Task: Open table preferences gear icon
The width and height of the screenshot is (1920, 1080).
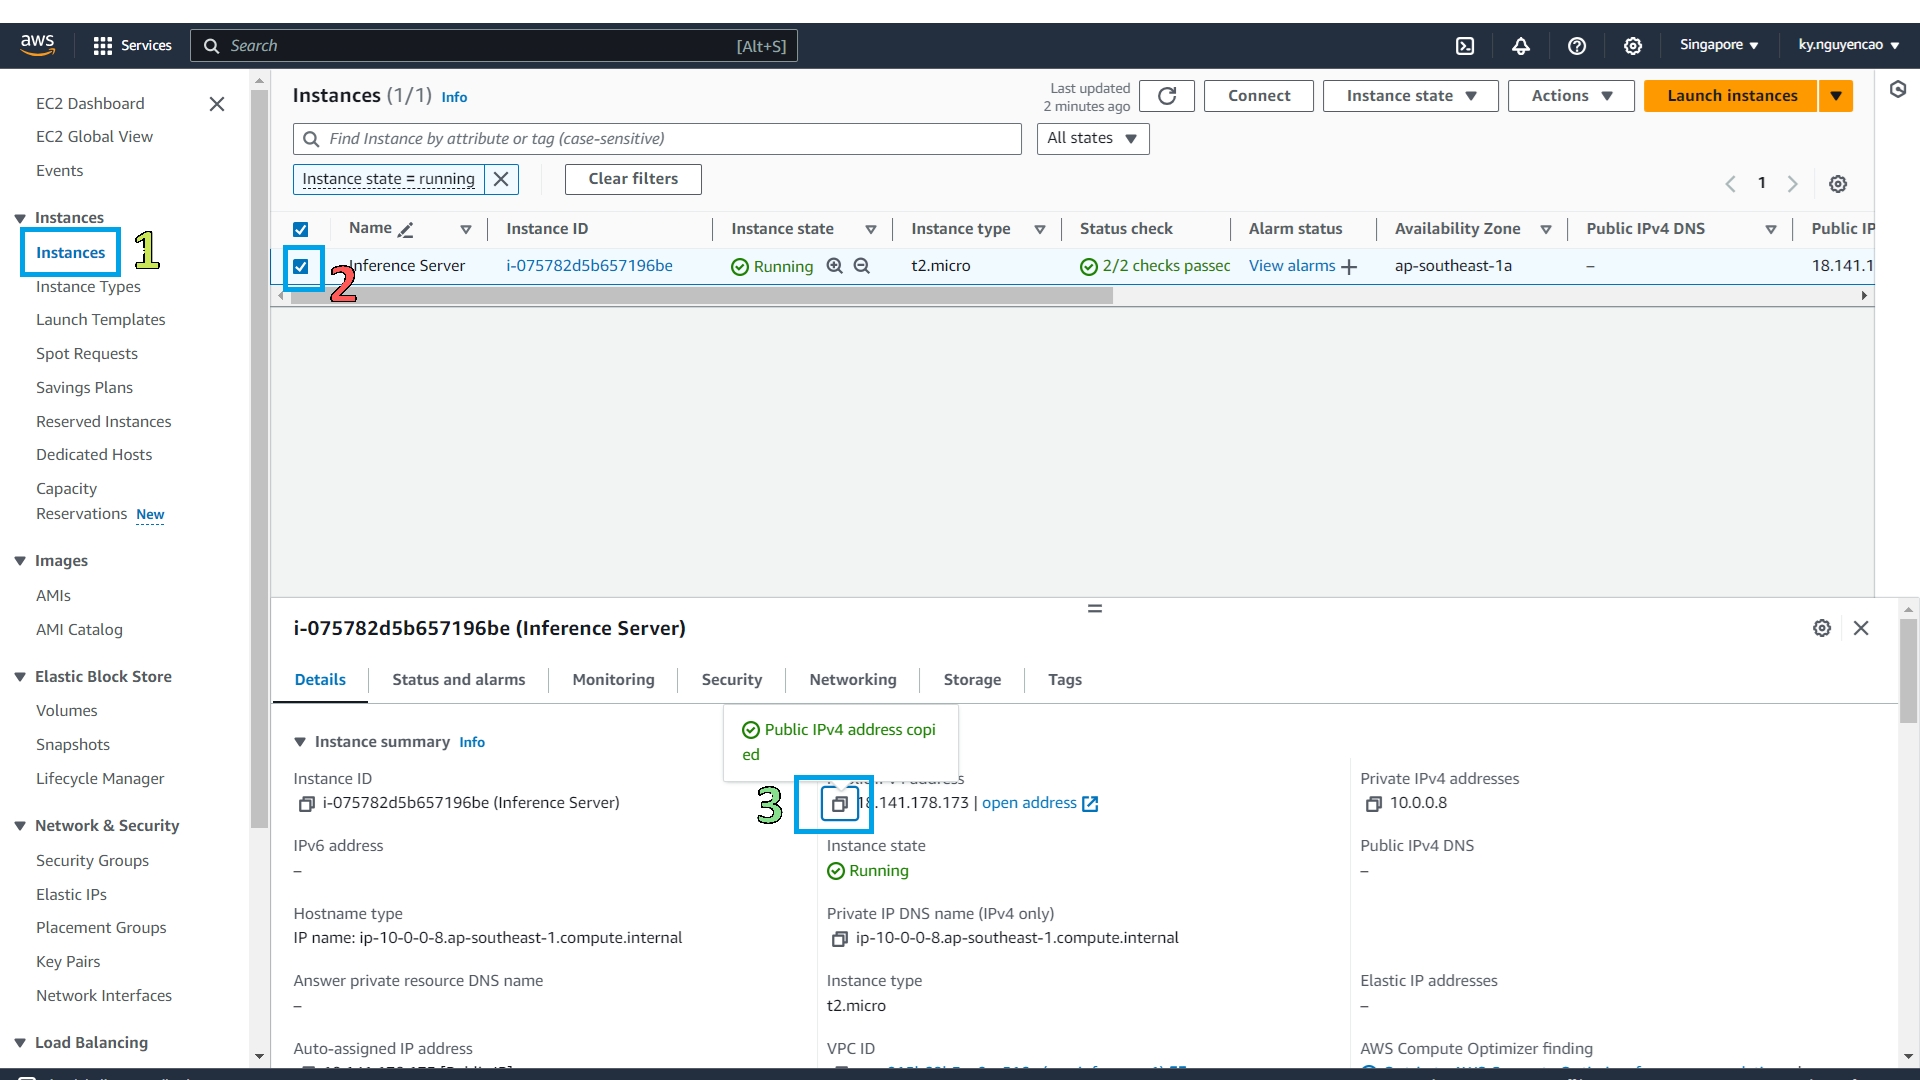Action: click(x=1838, y=184)
